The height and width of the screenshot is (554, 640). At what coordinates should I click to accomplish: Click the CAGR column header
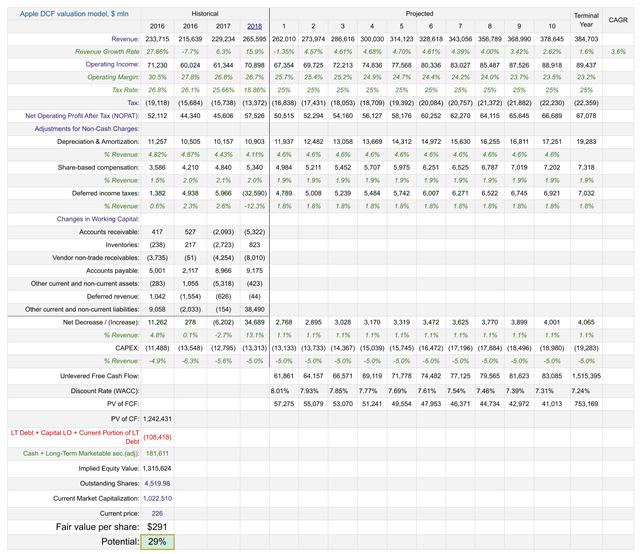pyautogui.click(x=618, y=20)
